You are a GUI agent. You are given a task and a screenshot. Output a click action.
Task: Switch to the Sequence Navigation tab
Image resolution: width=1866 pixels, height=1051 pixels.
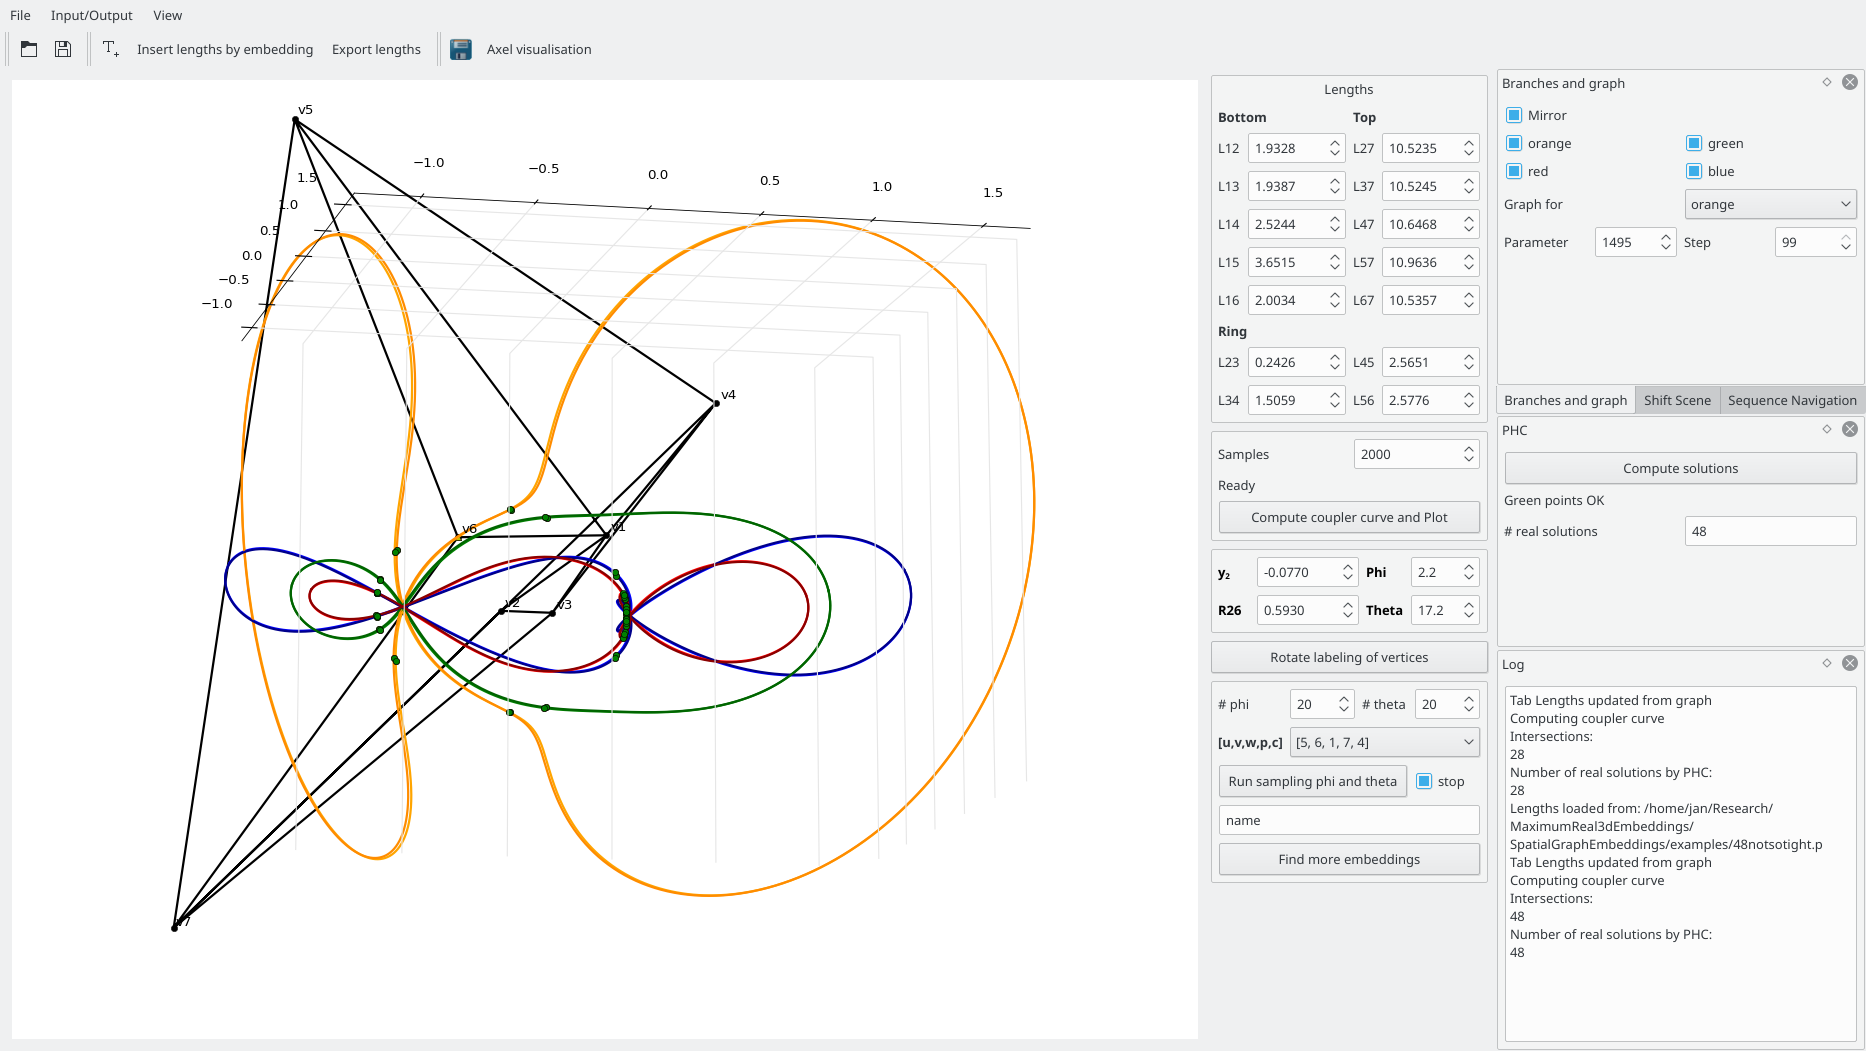[x=1791, y=400]
